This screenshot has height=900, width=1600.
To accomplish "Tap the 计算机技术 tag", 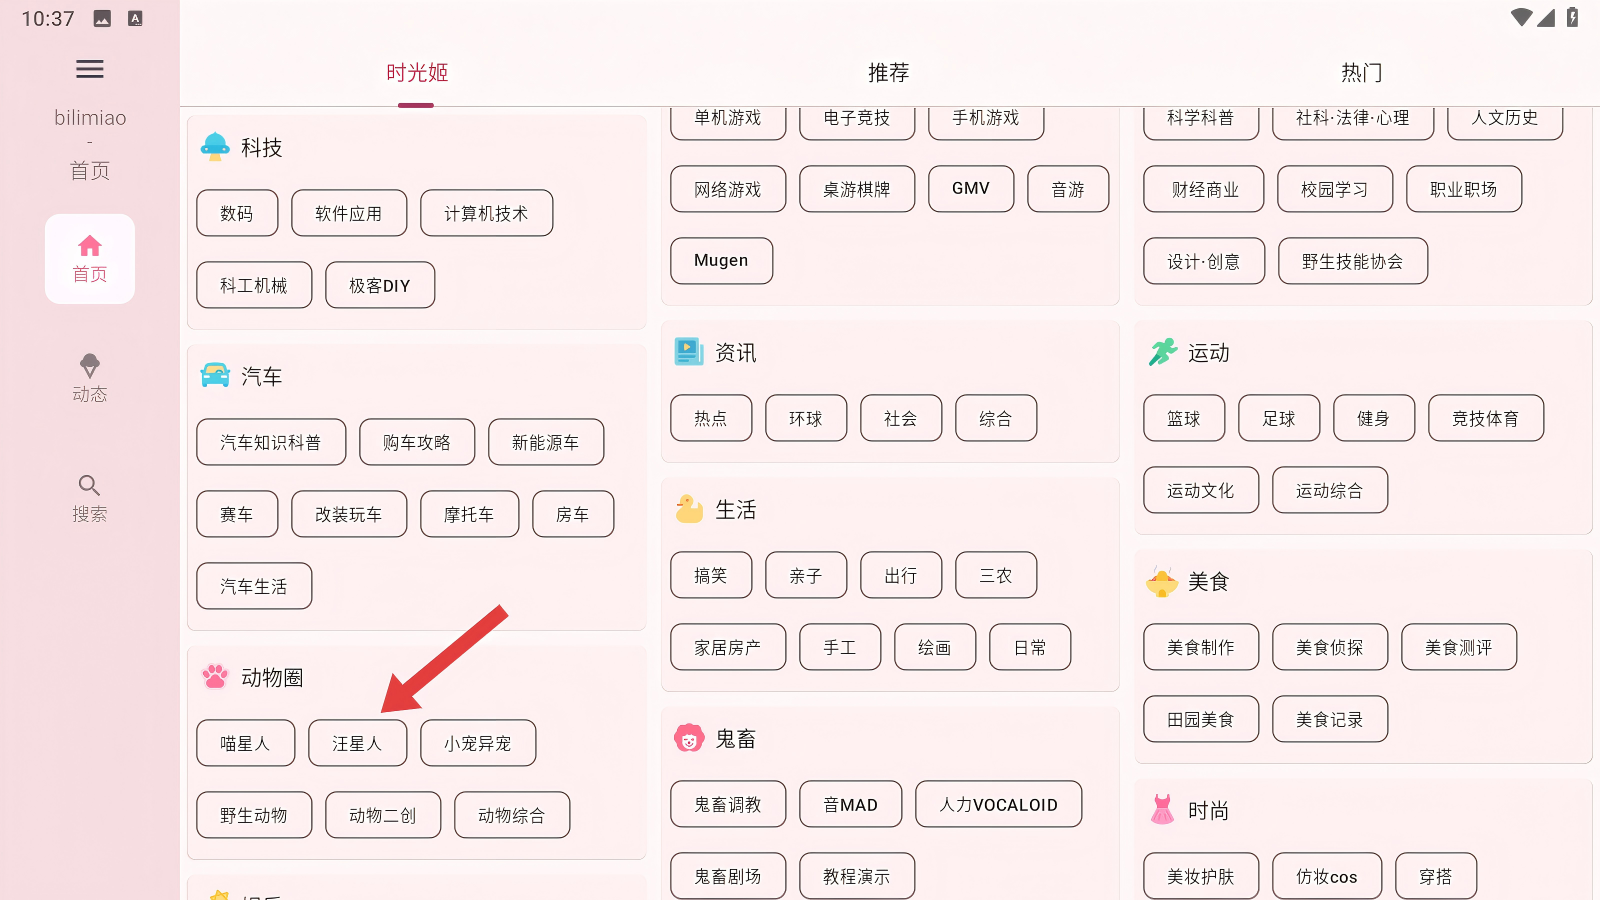I will point(486,213).
